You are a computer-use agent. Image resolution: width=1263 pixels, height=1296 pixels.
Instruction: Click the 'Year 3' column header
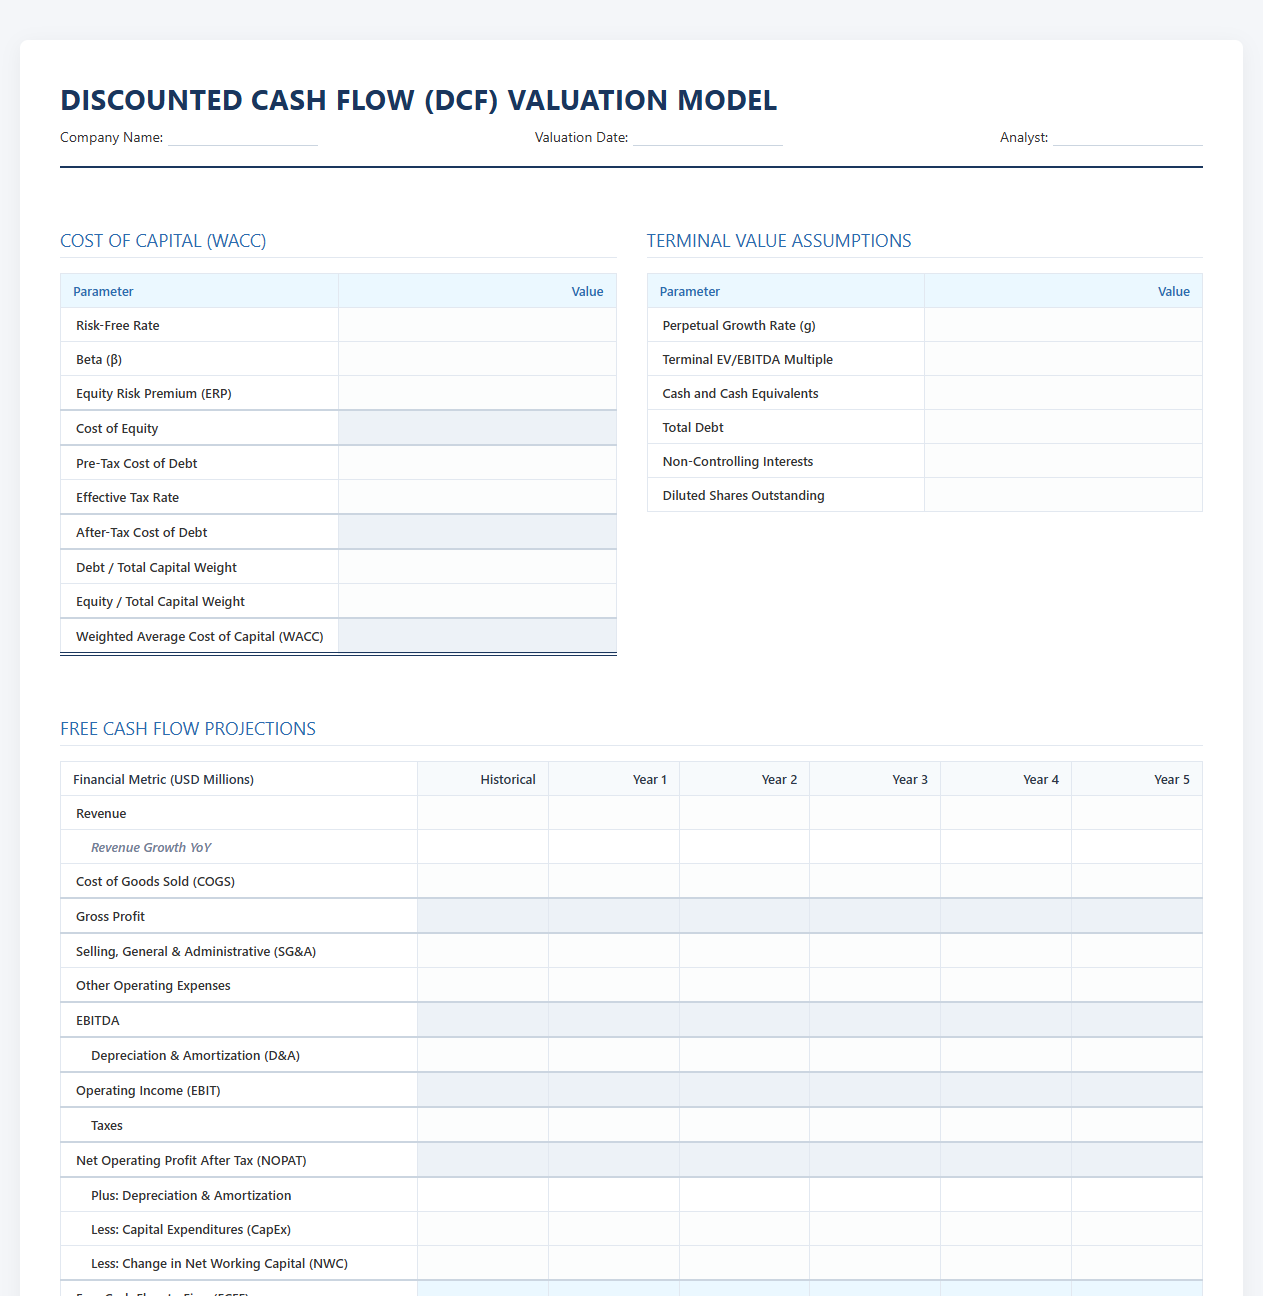(910, 779)
